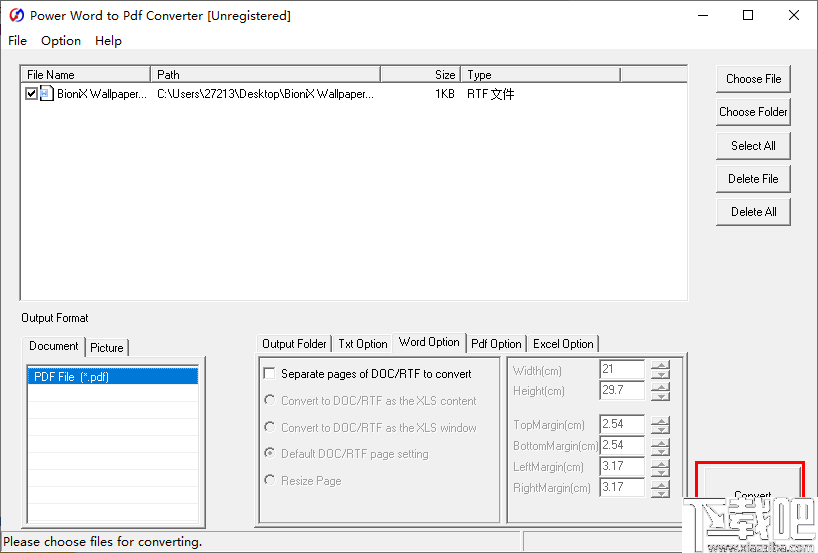Click the TopMargin(cm) input field
This screenshot has height=553, width=818.
coord(622,424)
